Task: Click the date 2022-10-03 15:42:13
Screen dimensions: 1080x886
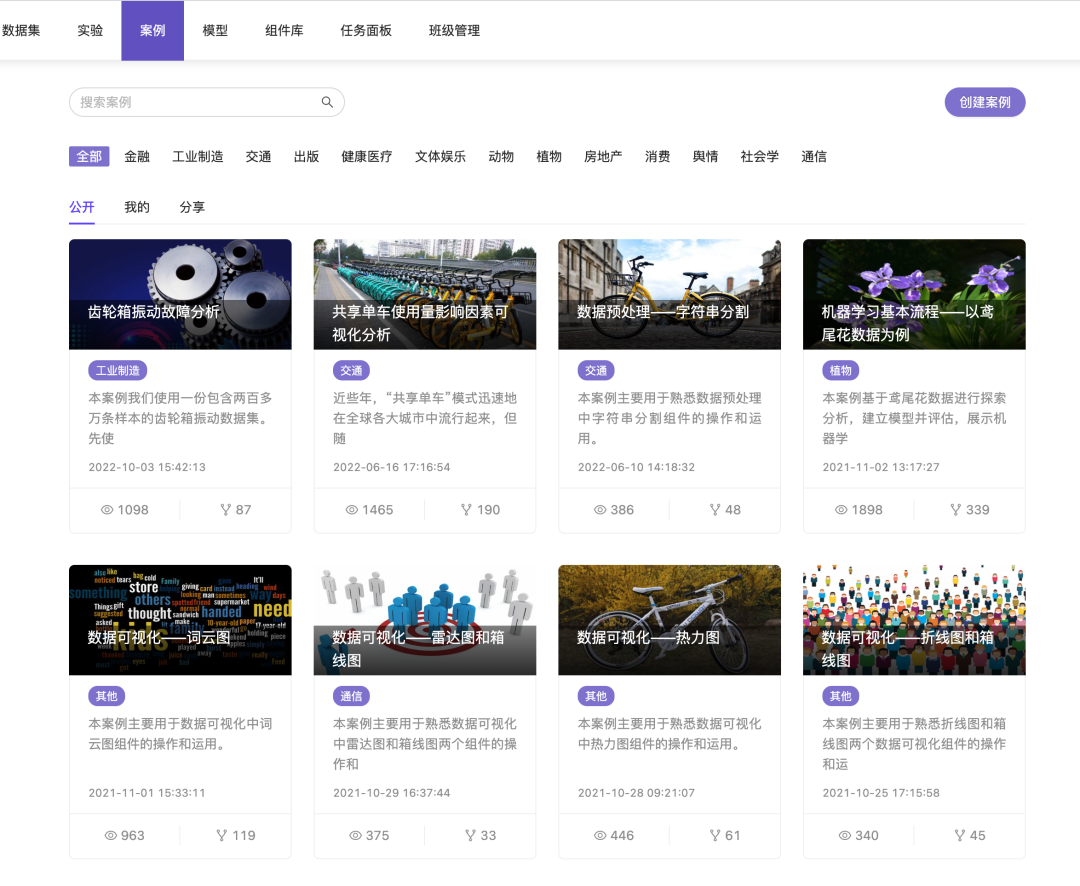Action: (147, 467)
